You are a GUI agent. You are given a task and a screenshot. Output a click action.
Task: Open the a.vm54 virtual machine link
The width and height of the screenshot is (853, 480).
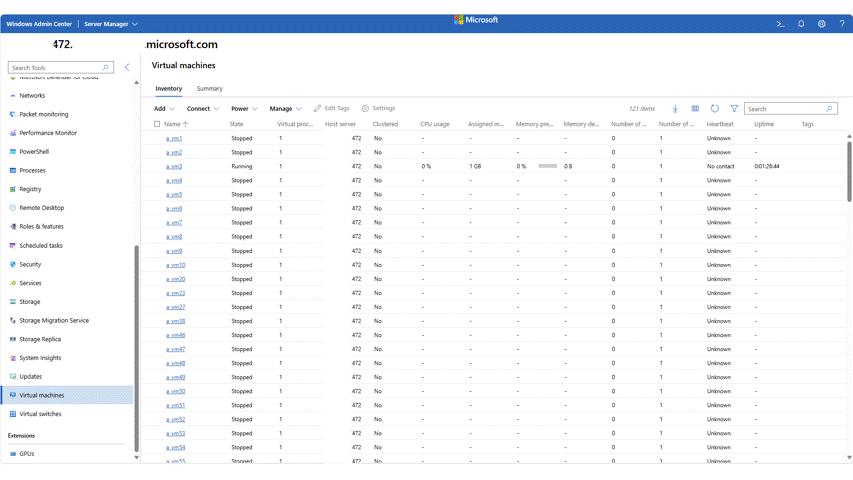(x=176, y=447)
